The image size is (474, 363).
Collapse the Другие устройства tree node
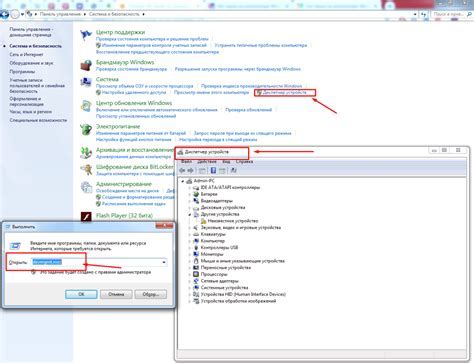pos(190,214)
